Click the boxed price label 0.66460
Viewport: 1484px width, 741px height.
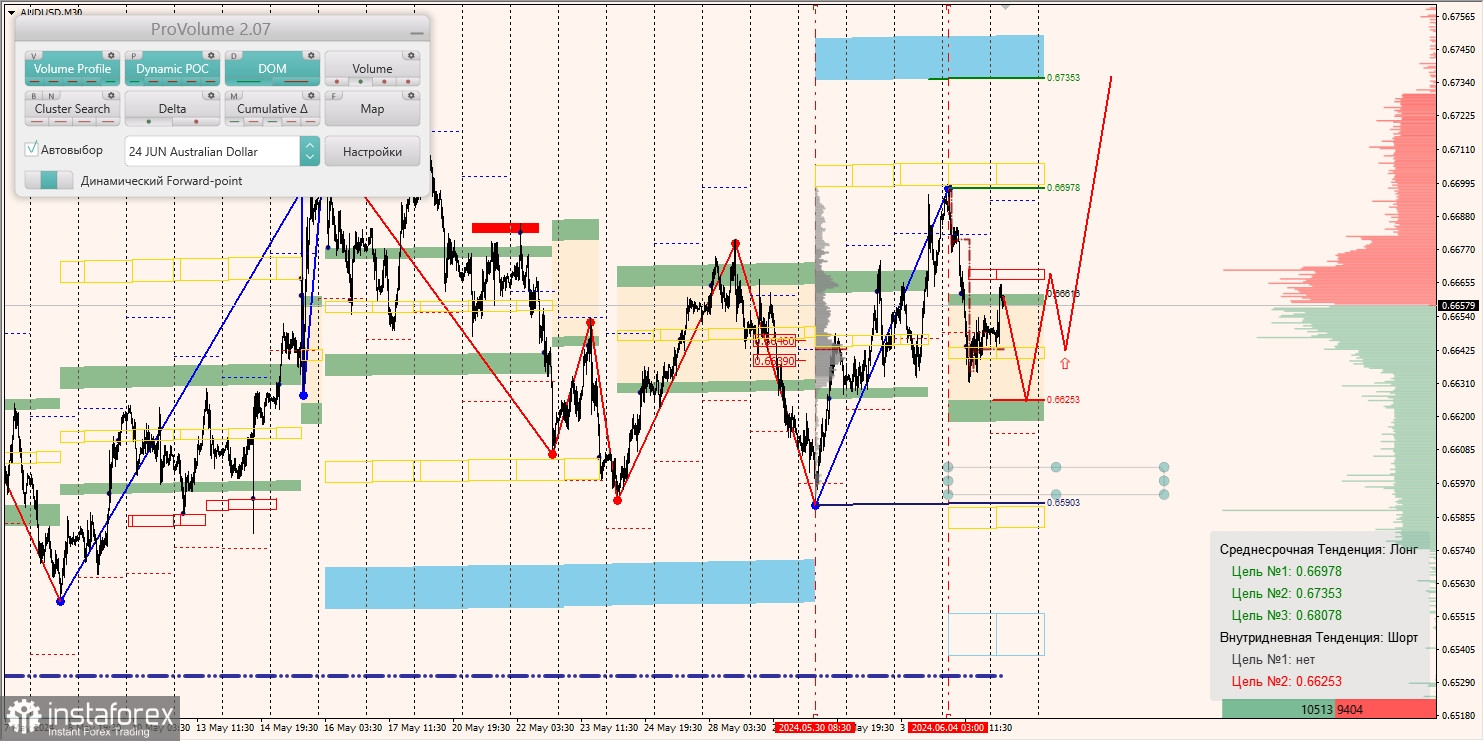click(774, 341)
